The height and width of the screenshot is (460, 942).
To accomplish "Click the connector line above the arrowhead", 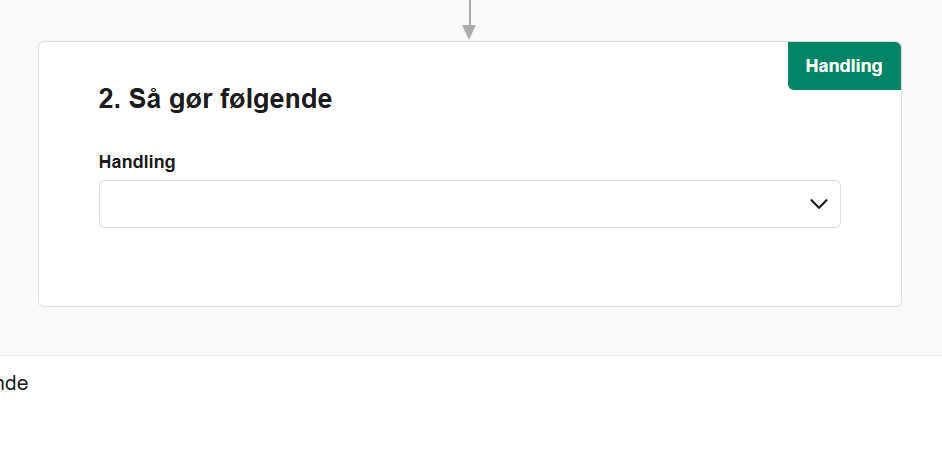I will click(468, 10).
